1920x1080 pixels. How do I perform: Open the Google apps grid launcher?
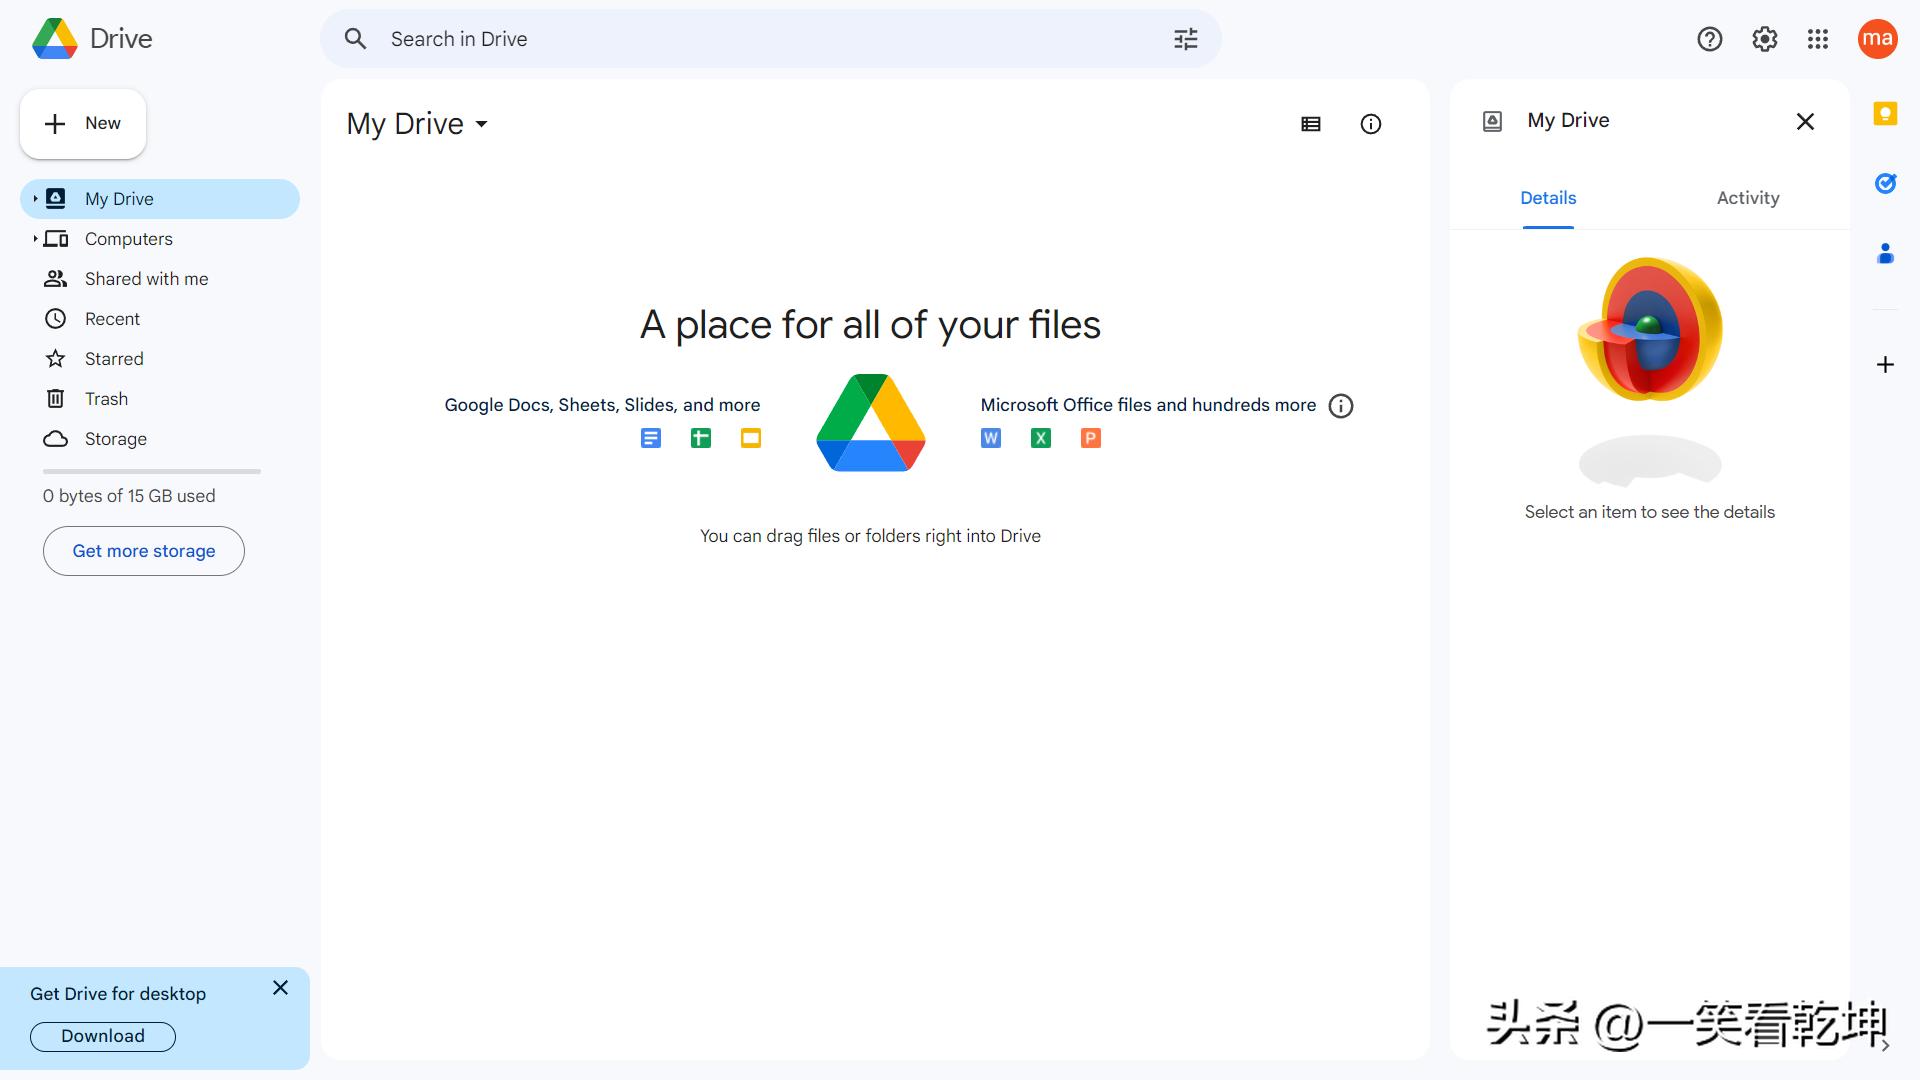pyautogui.click(x=1818, y=39)
